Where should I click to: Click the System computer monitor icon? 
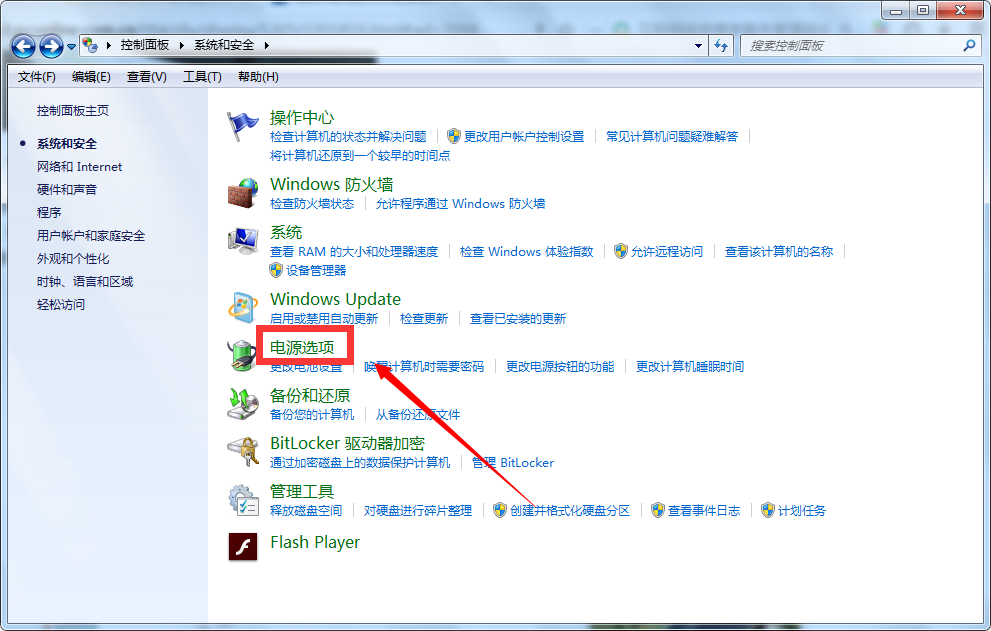coord(243,241)
